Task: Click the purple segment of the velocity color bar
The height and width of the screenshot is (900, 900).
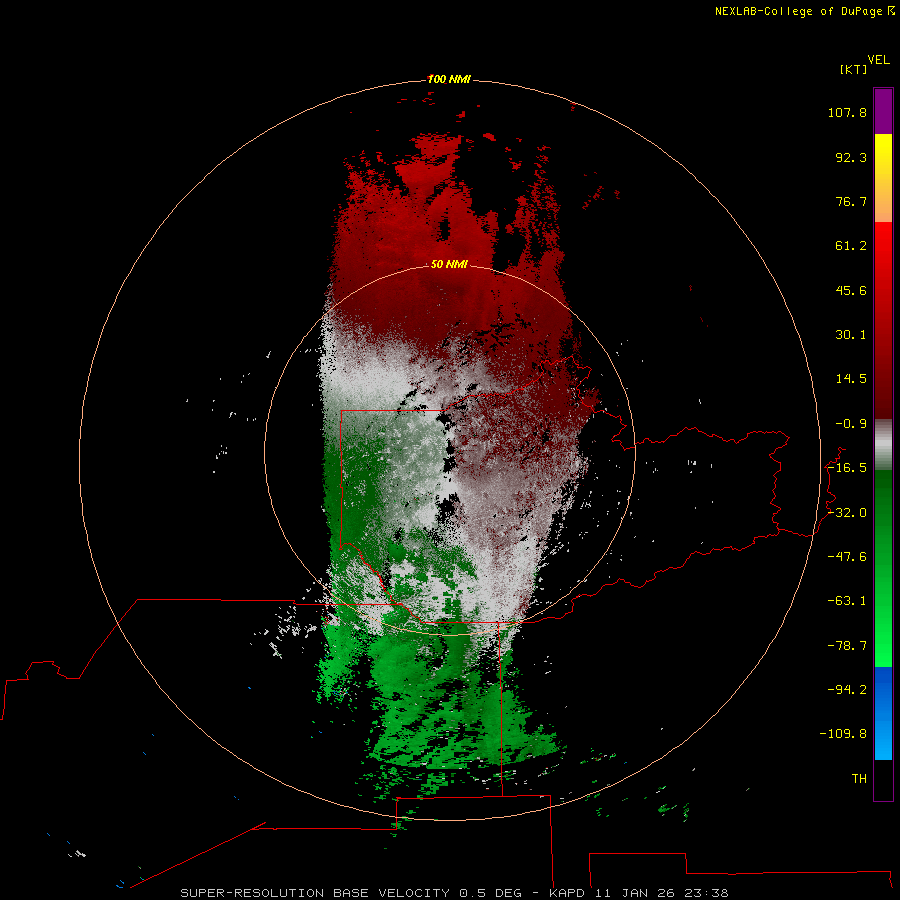Action: coord(883,111)
